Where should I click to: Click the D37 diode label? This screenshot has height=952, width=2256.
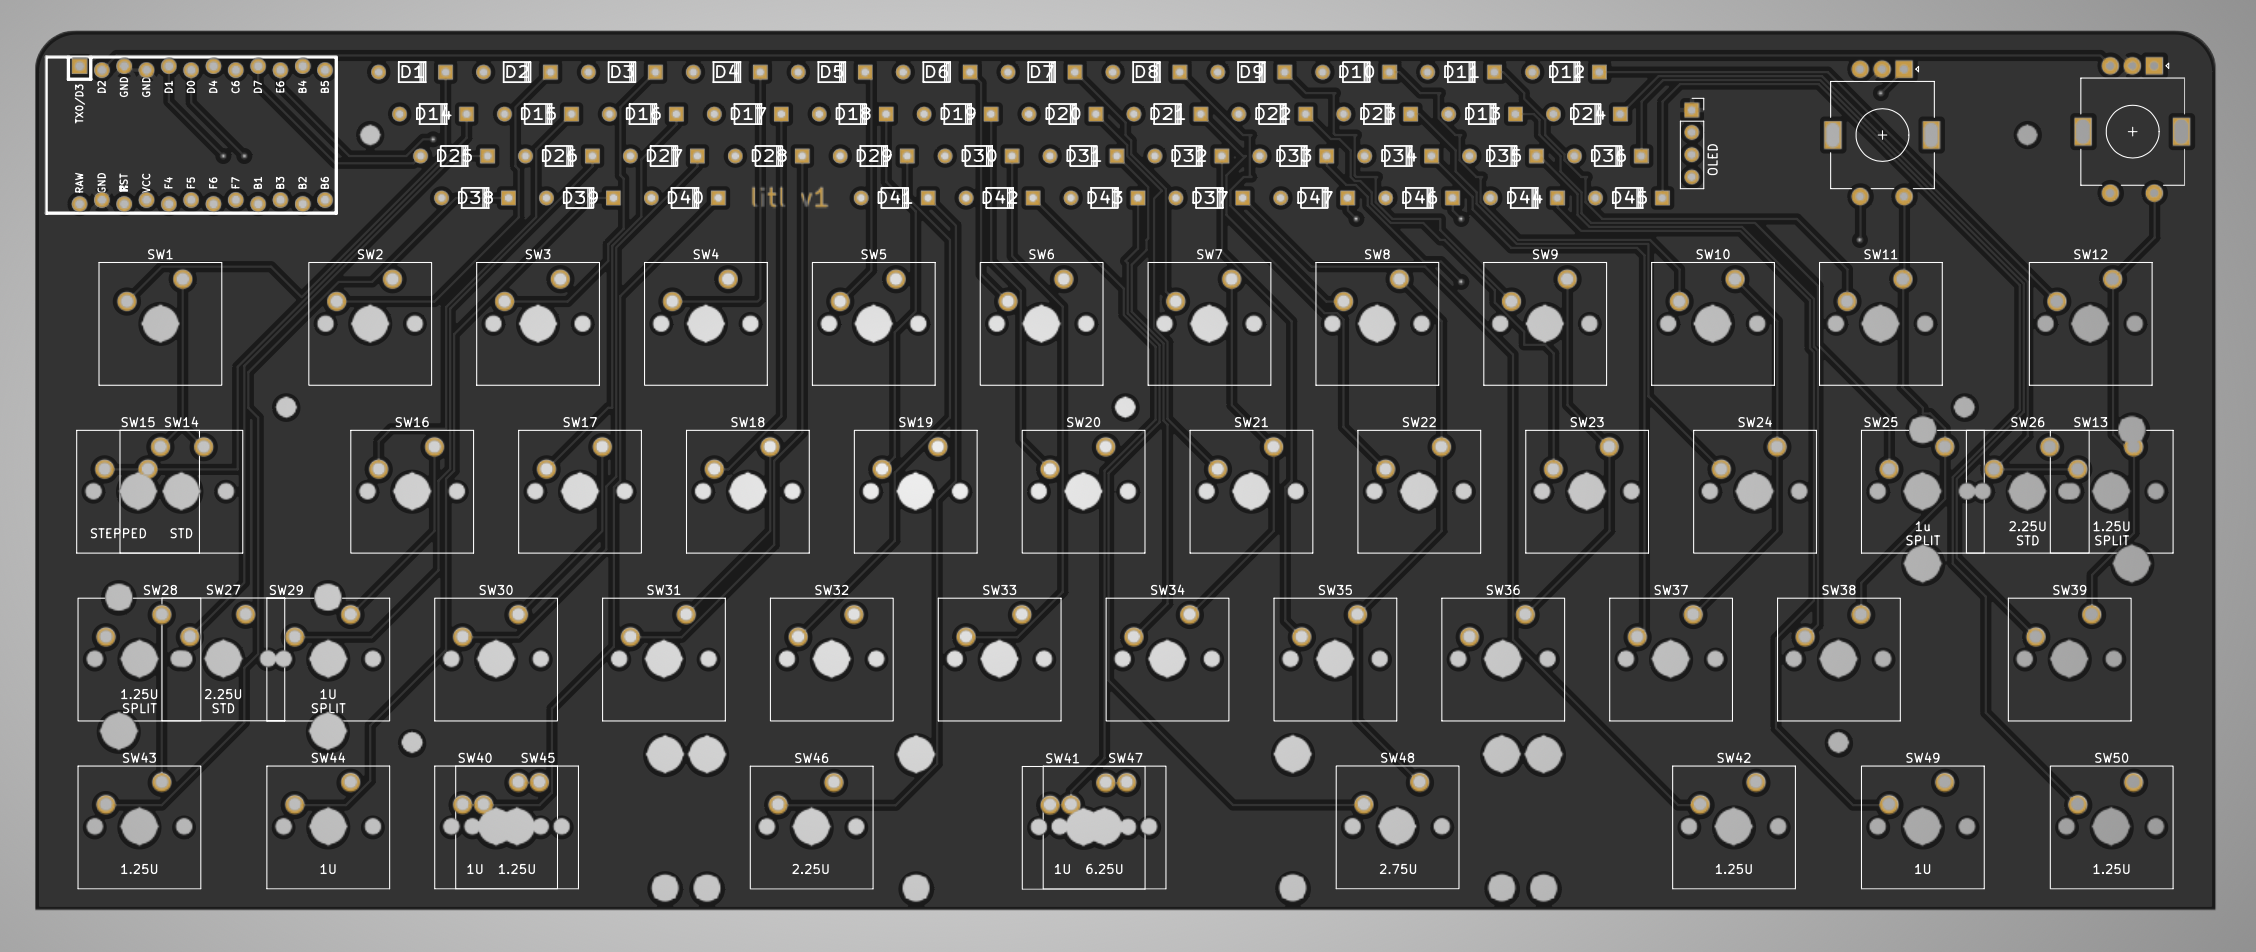click(x=1208, y=198)
